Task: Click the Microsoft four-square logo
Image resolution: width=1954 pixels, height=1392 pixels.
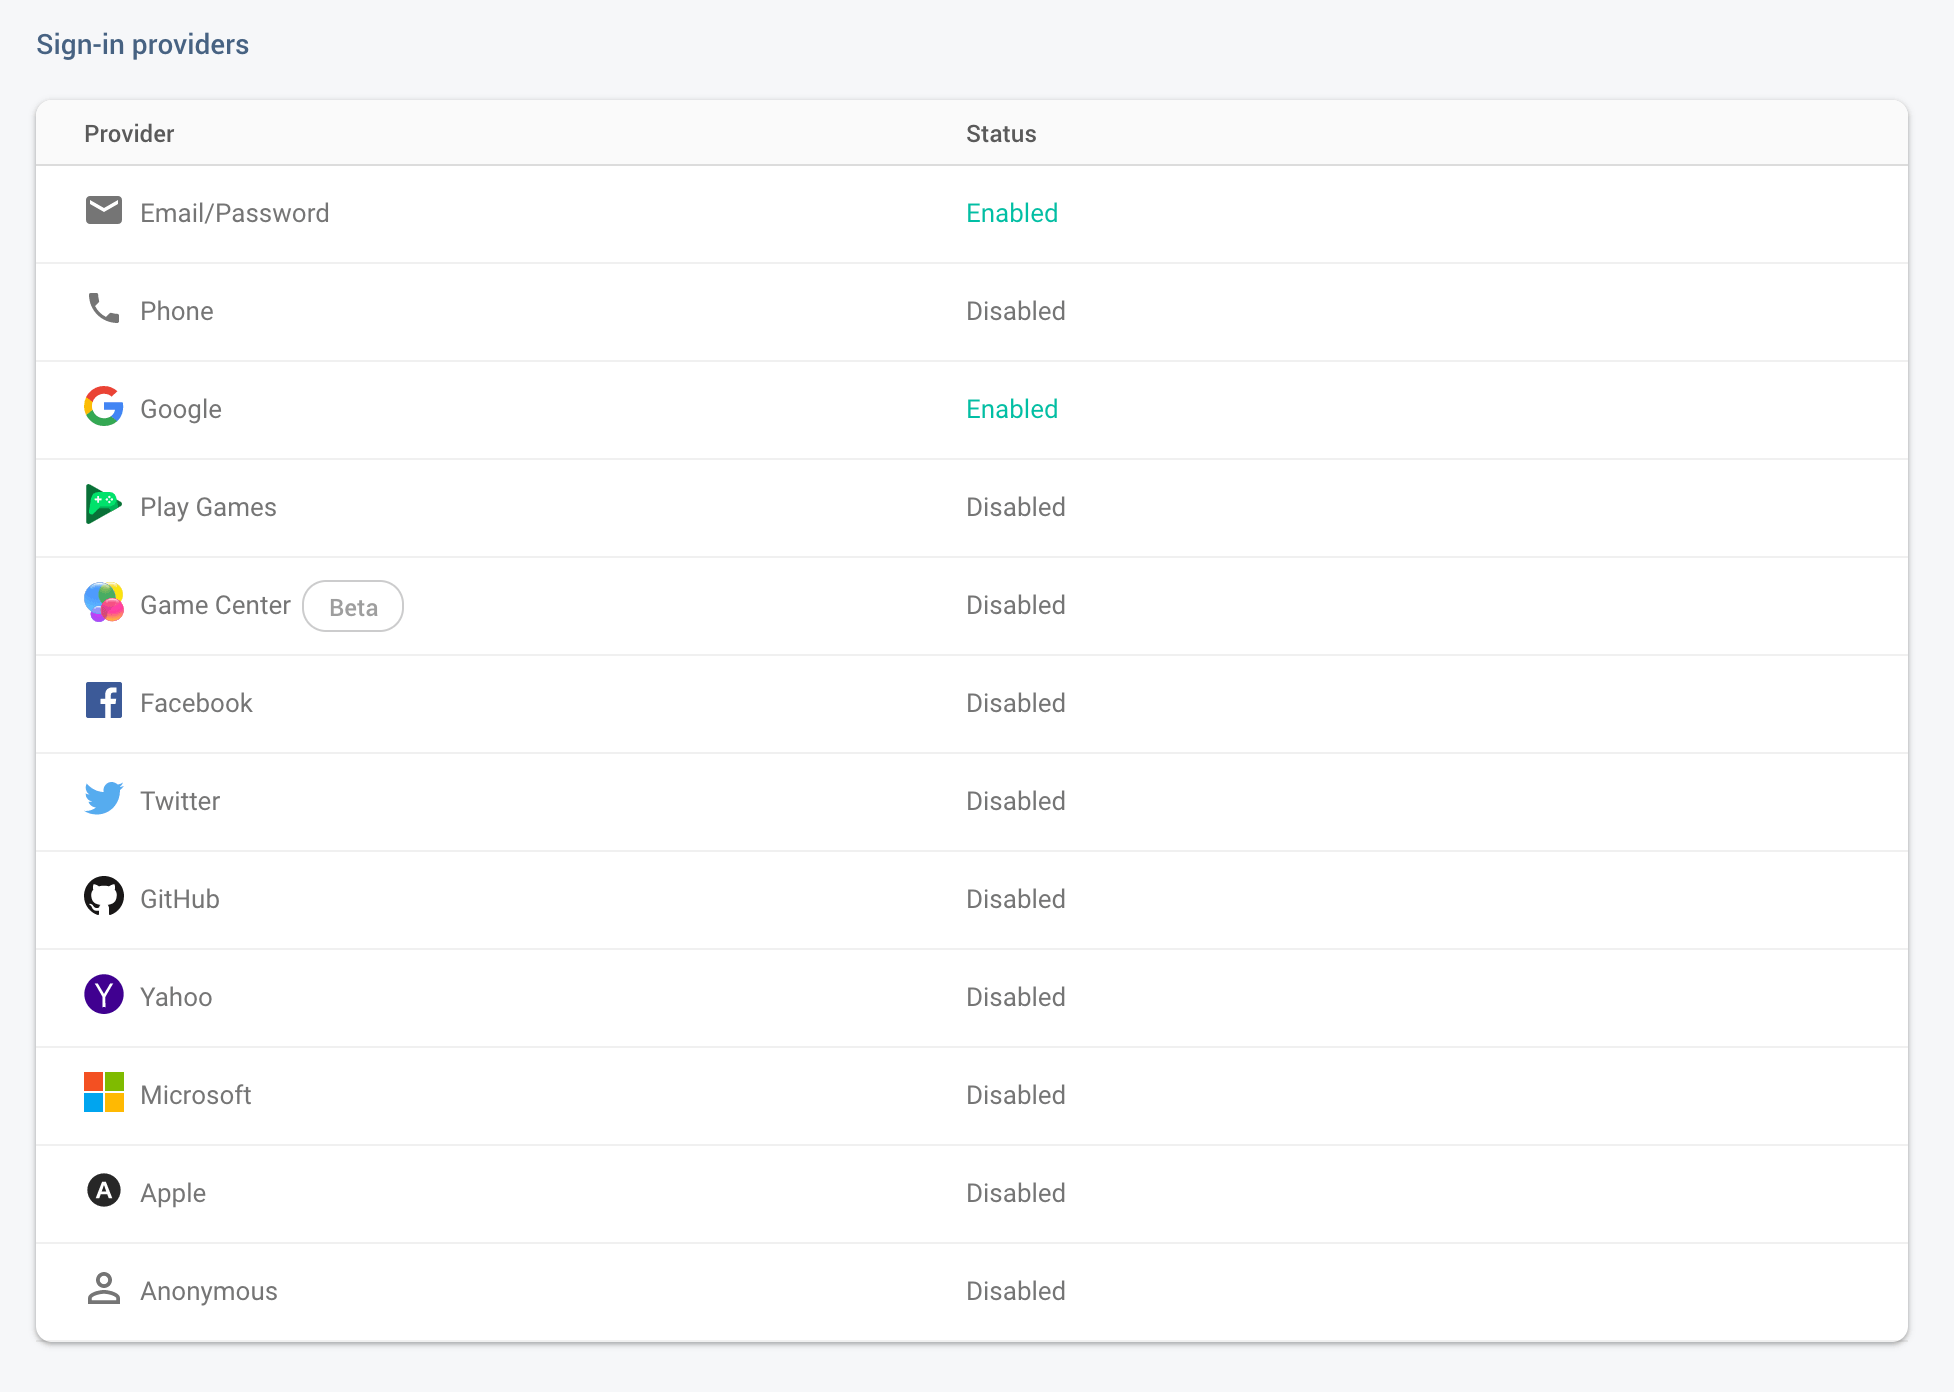Action: (104, 1093)
